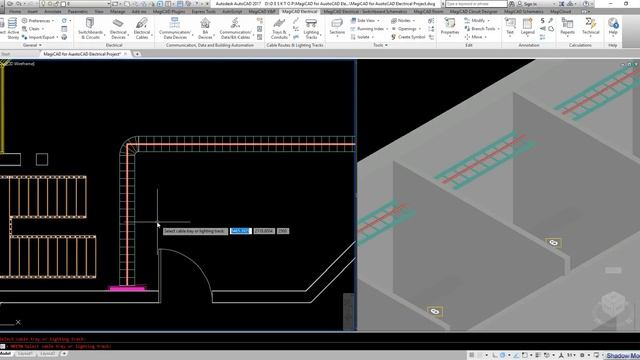Open the Reports tool
The width and height of the screenshot is (640, 360).
(x=567, y=27)
